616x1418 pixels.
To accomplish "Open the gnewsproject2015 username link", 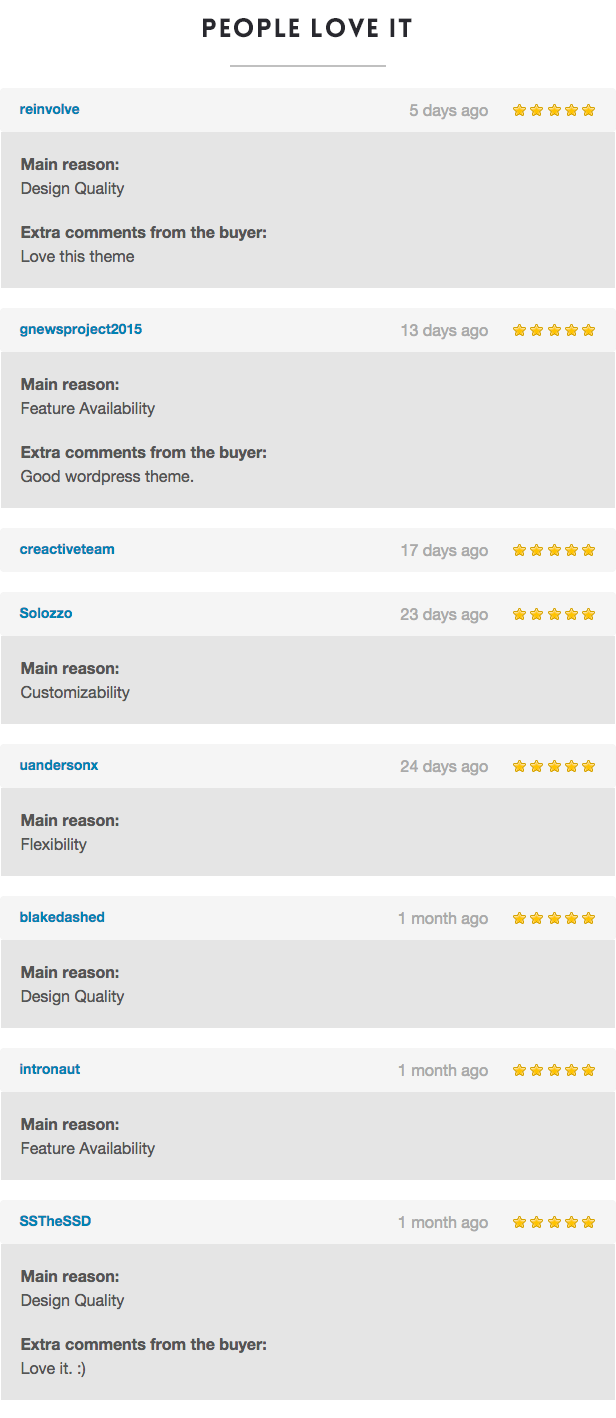I will click(81, 329).
